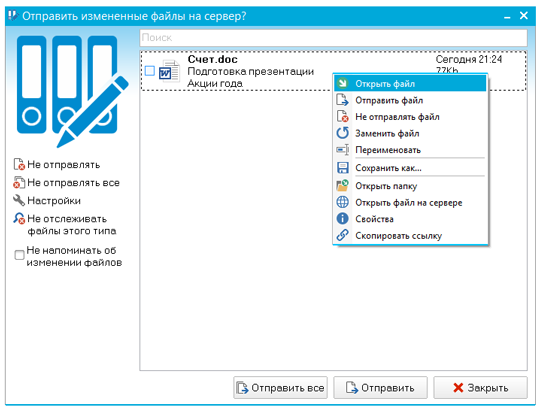Click the 'Открыть папку' folder icon
The height and width of the screenshot is (409, 540).
pos(342,185)
